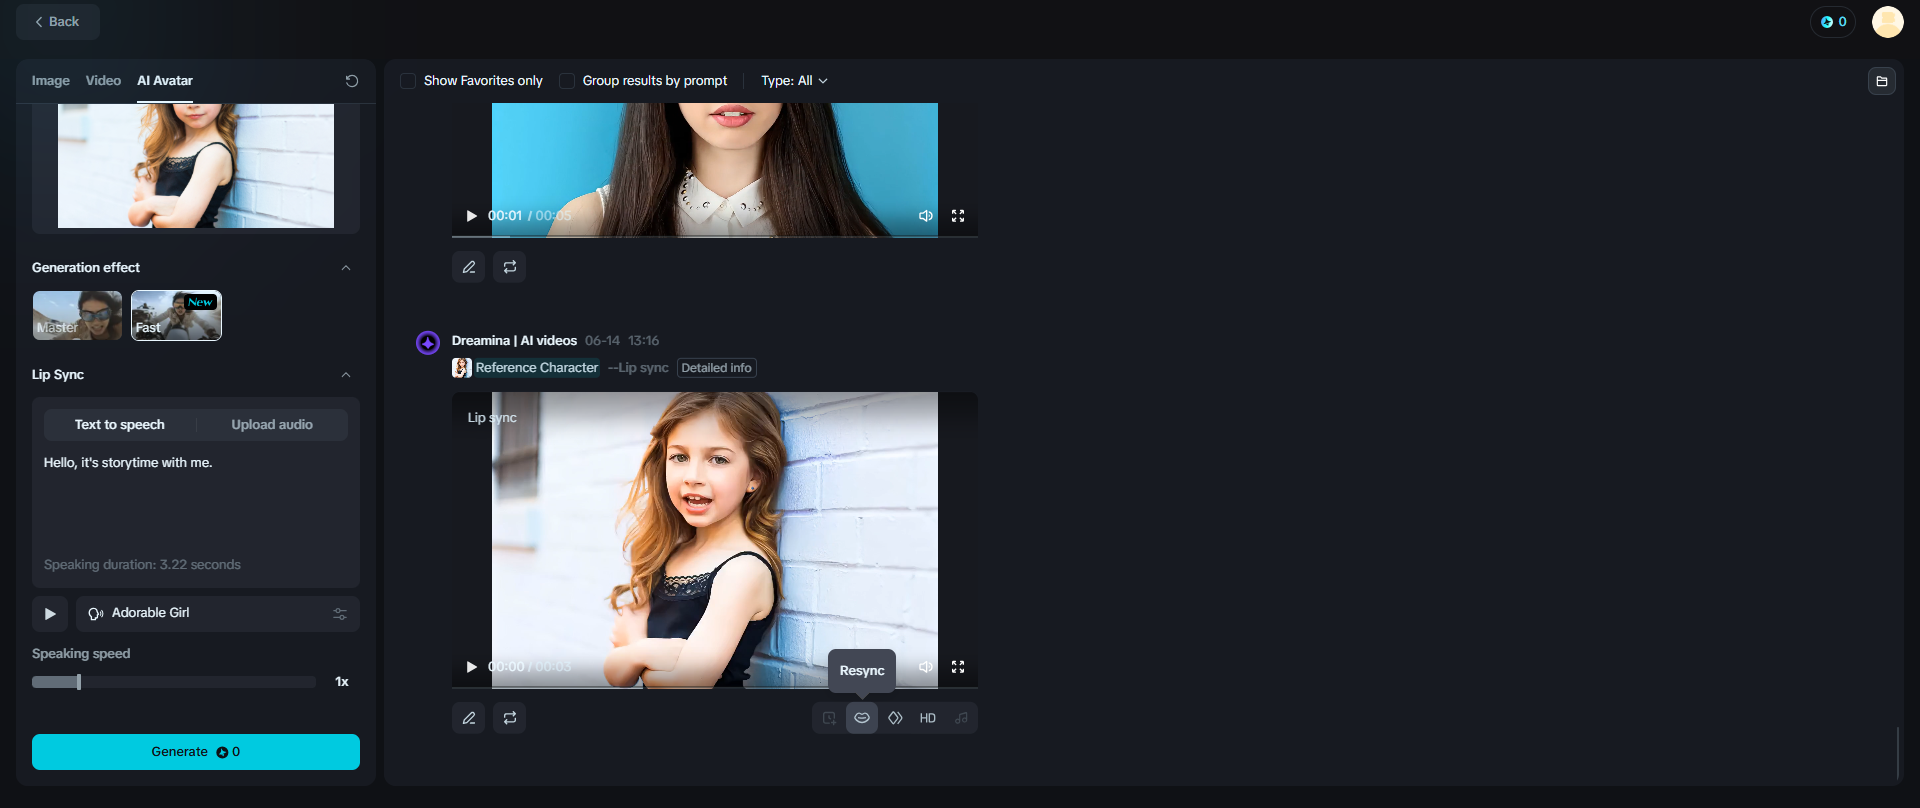The image size is (1920, 808).
Task: Mute the Lip sync video
Action: (x=926, y=667)
